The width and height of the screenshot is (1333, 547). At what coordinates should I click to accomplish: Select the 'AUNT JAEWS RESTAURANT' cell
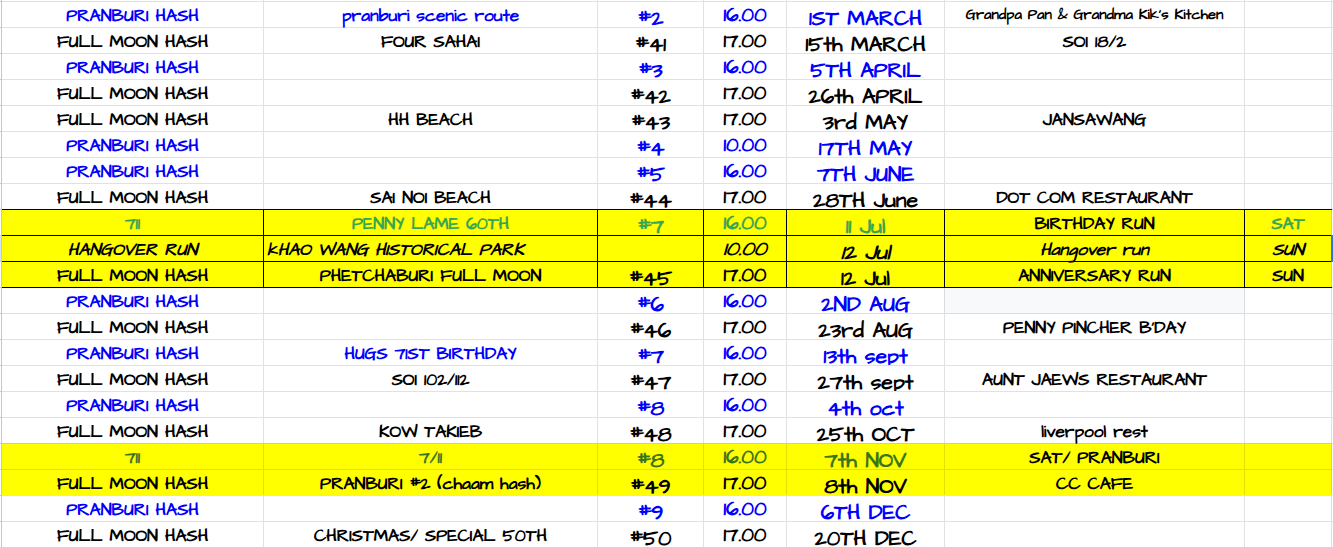coord(1094,380)
